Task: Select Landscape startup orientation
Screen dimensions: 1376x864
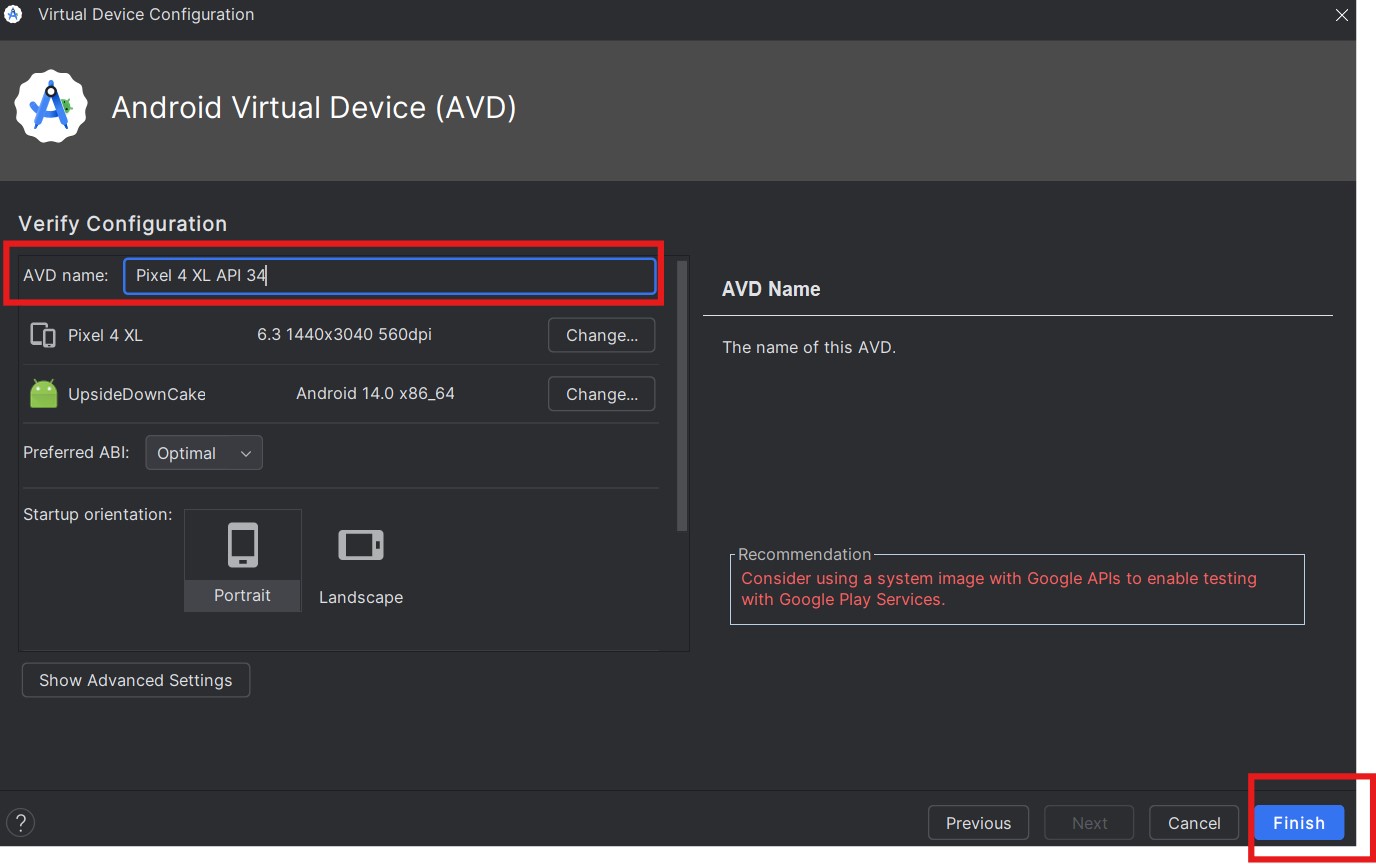Action: coord(361,563)
